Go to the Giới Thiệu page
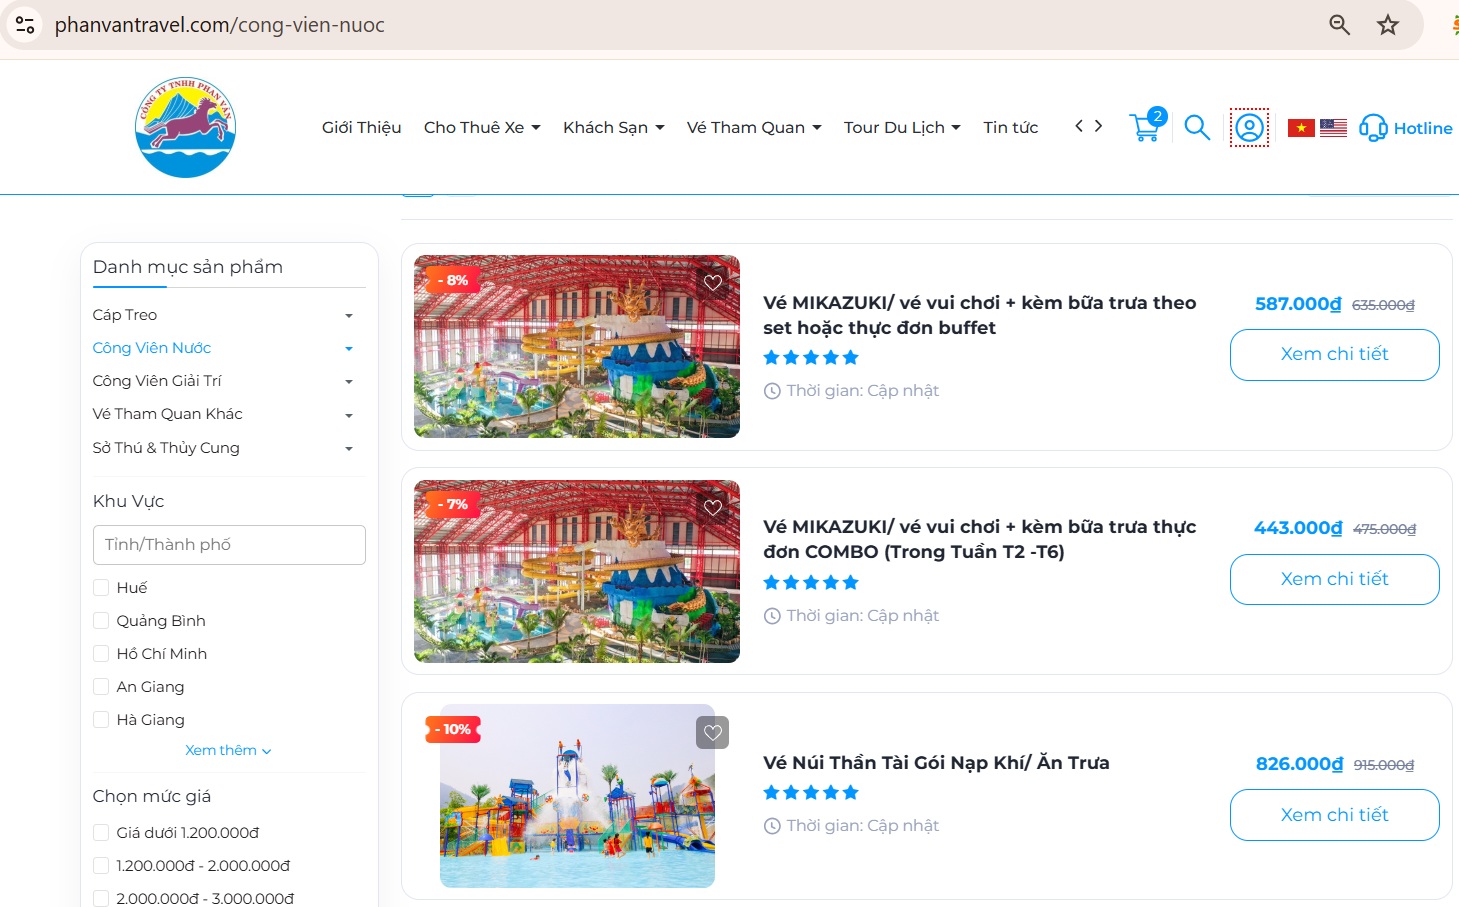This screenshot has height=907, width=1459. [x=362, y=127]
